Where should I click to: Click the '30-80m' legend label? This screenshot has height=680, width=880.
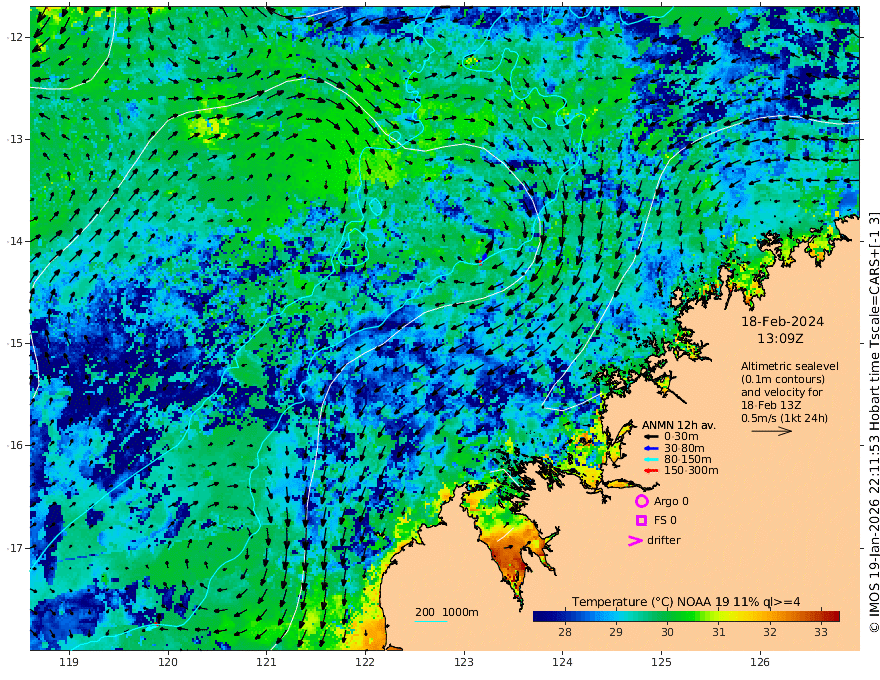[684, 448]
